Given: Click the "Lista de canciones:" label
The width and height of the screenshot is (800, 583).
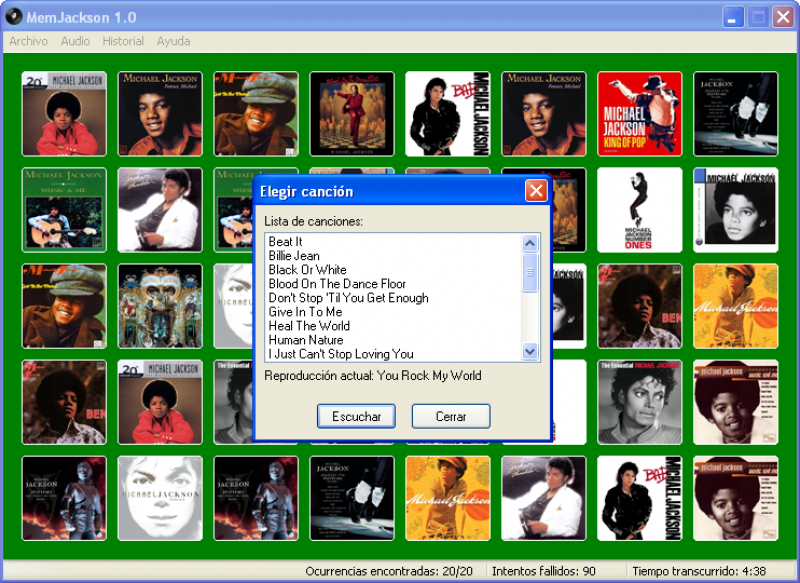Looking at the screenshot, I should [x=314, y=221].
